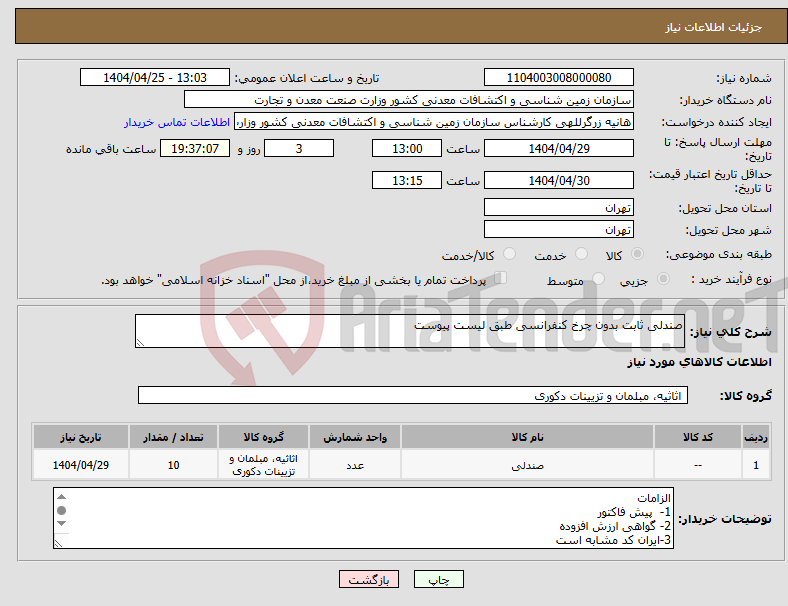Image resolution: width=788 pixels, height=606 pixels.
Task: Click the goods group field اثاثیه، مبلمان
Action: click(413, 395)
